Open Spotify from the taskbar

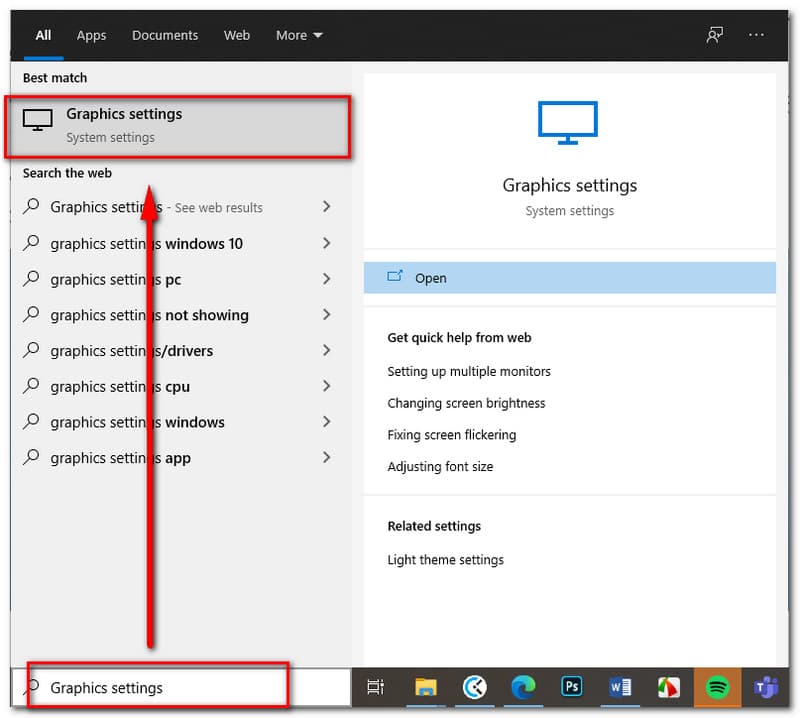(717, 687)
